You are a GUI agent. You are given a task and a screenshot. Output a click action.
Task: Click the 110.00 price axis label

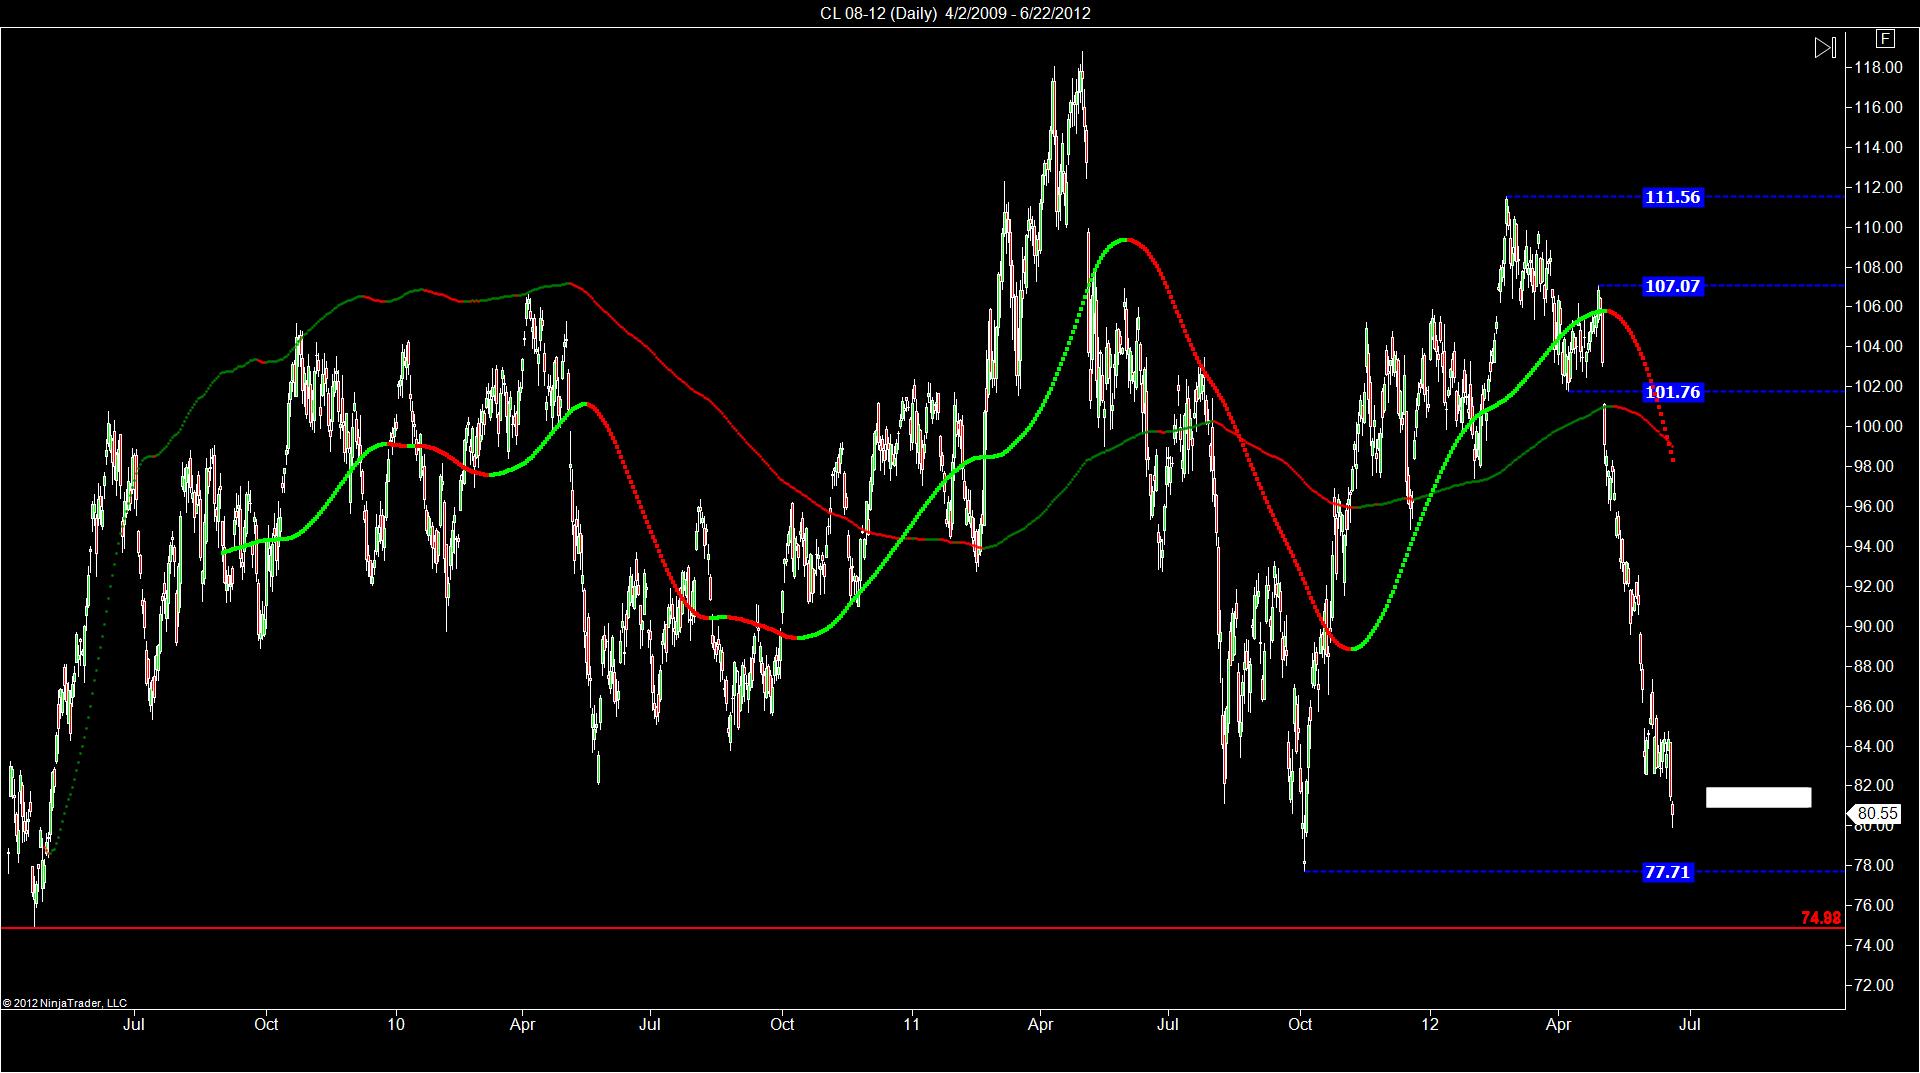1878,228
